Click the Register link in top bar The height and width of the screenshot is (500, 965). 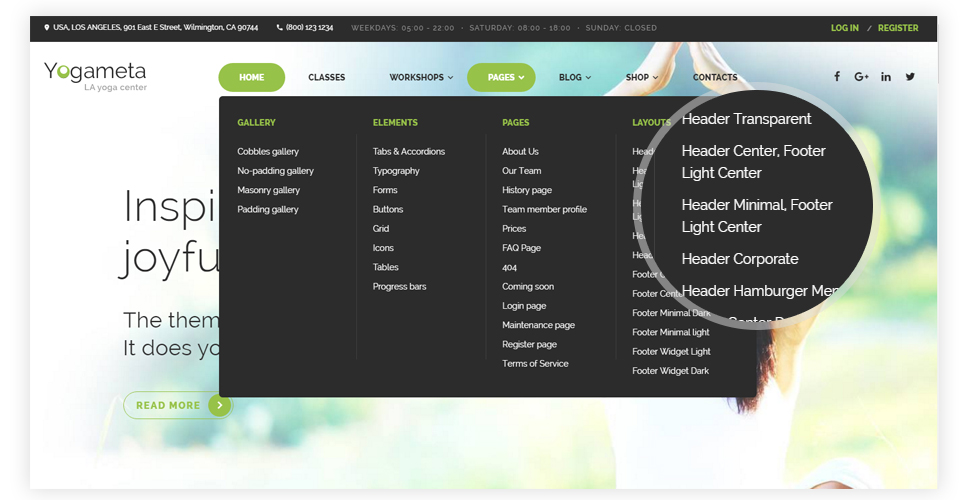[898, 28]
